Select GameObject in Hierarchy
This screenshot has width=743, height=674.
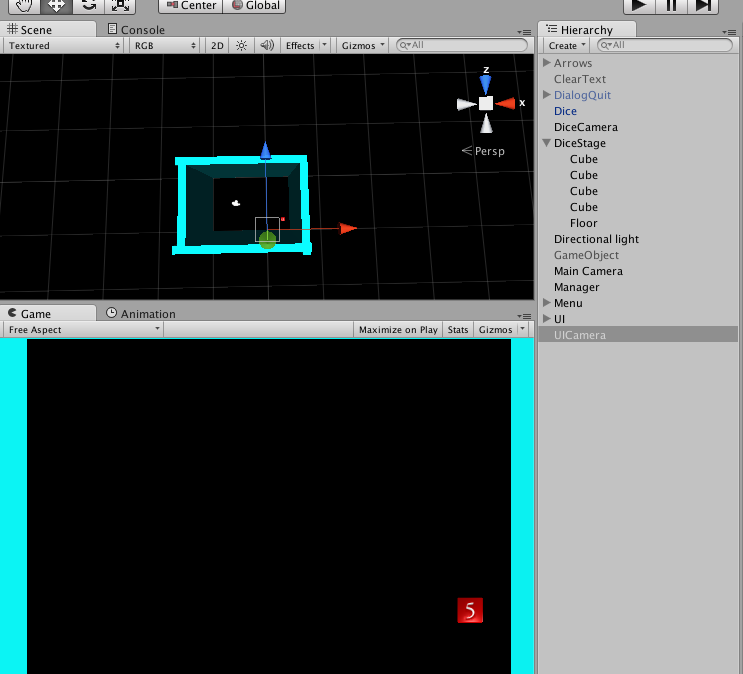pos(586,255)
